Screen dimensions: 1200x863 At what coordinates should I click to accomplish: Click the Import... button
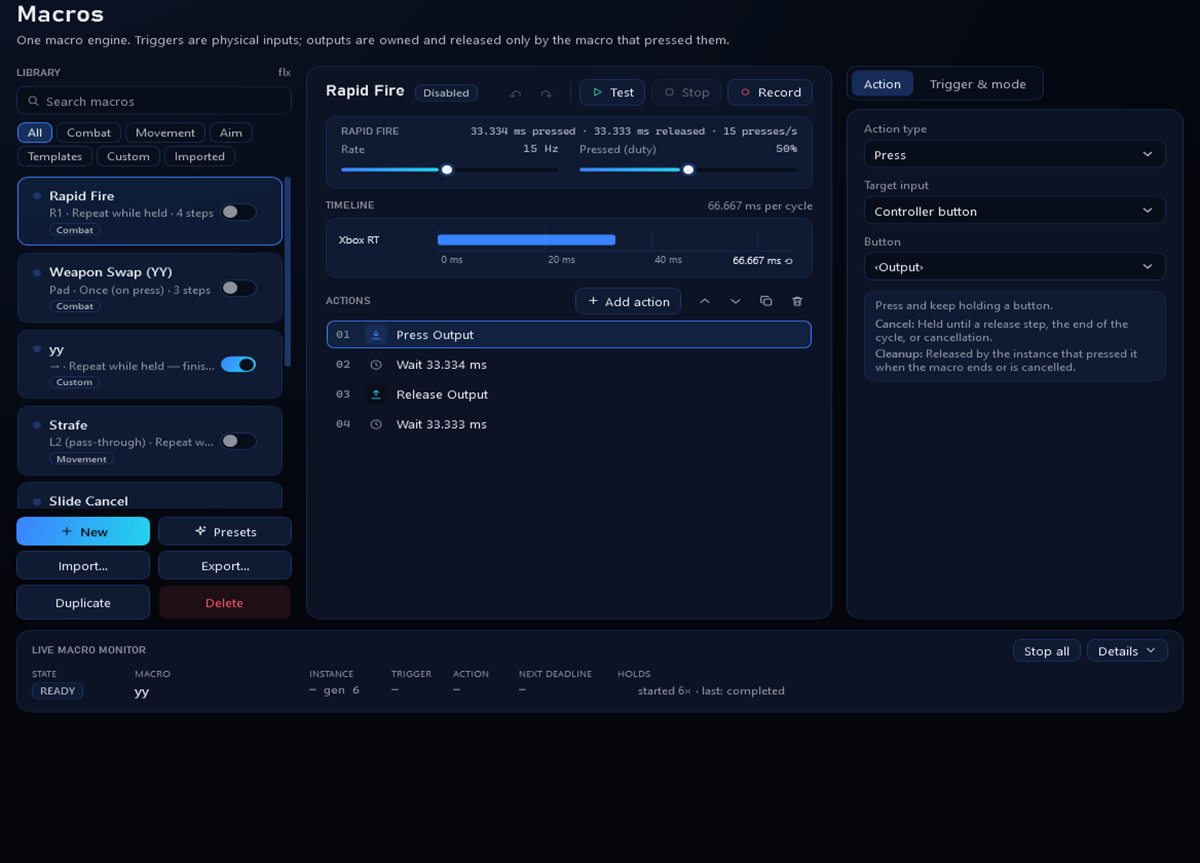(x=83, y=566)
